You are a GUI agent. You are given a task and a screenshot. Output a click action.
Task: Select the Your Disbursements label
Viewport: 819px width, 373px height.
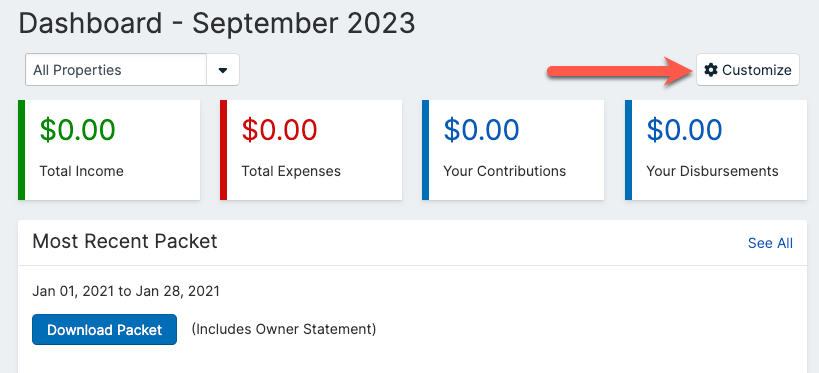point(712,171)
